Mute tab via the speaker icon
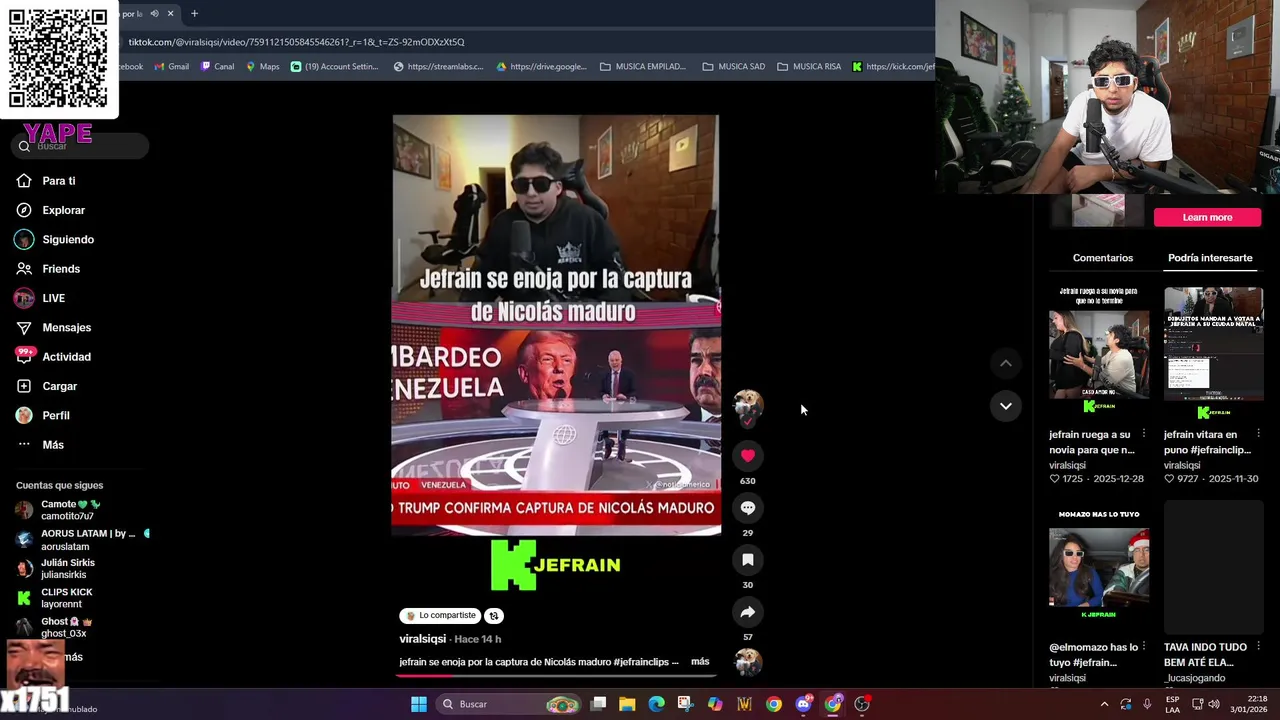The height and width of the screenshot is (720, 1280). point(154,14)
